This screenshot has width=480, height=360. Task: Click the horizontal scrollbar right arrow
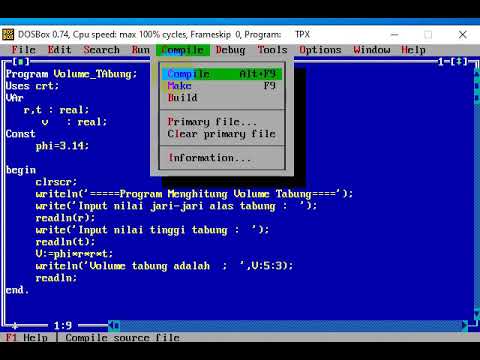coord(465,325)
